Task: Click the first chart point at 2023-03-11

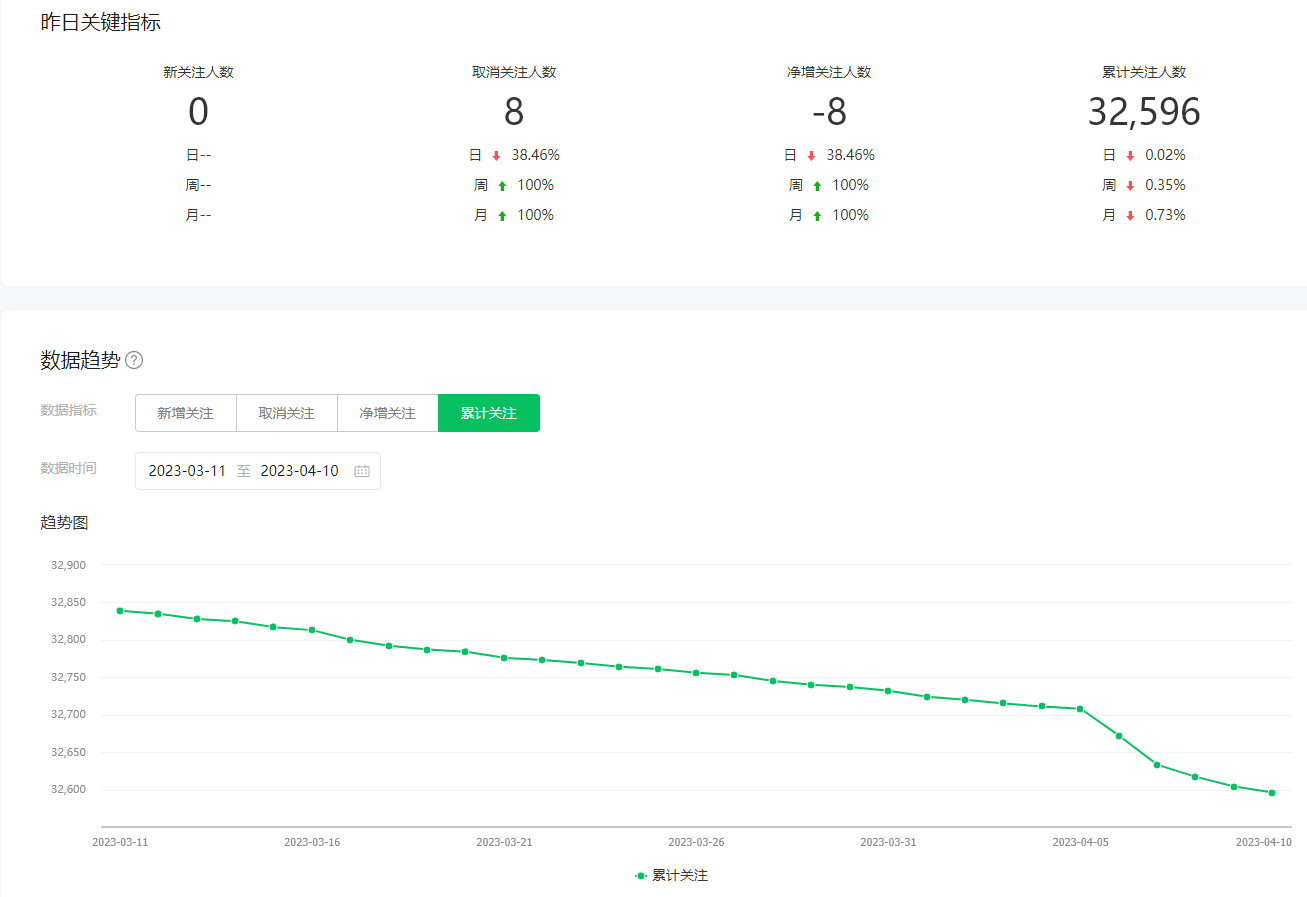Action: pyautogui.click(x=120, y=610)
